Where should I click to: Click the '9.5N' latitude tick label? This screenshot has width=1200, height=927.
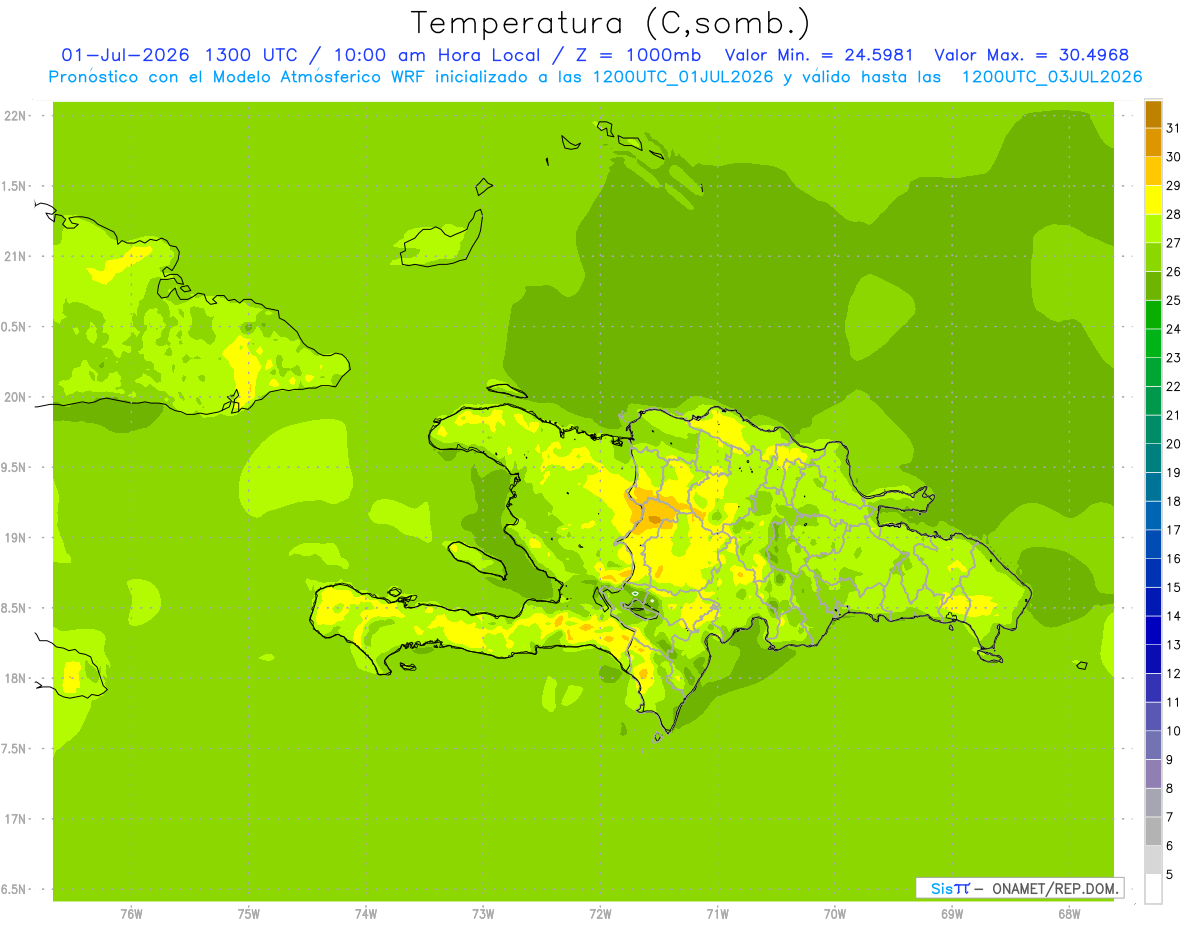[15, 467]
